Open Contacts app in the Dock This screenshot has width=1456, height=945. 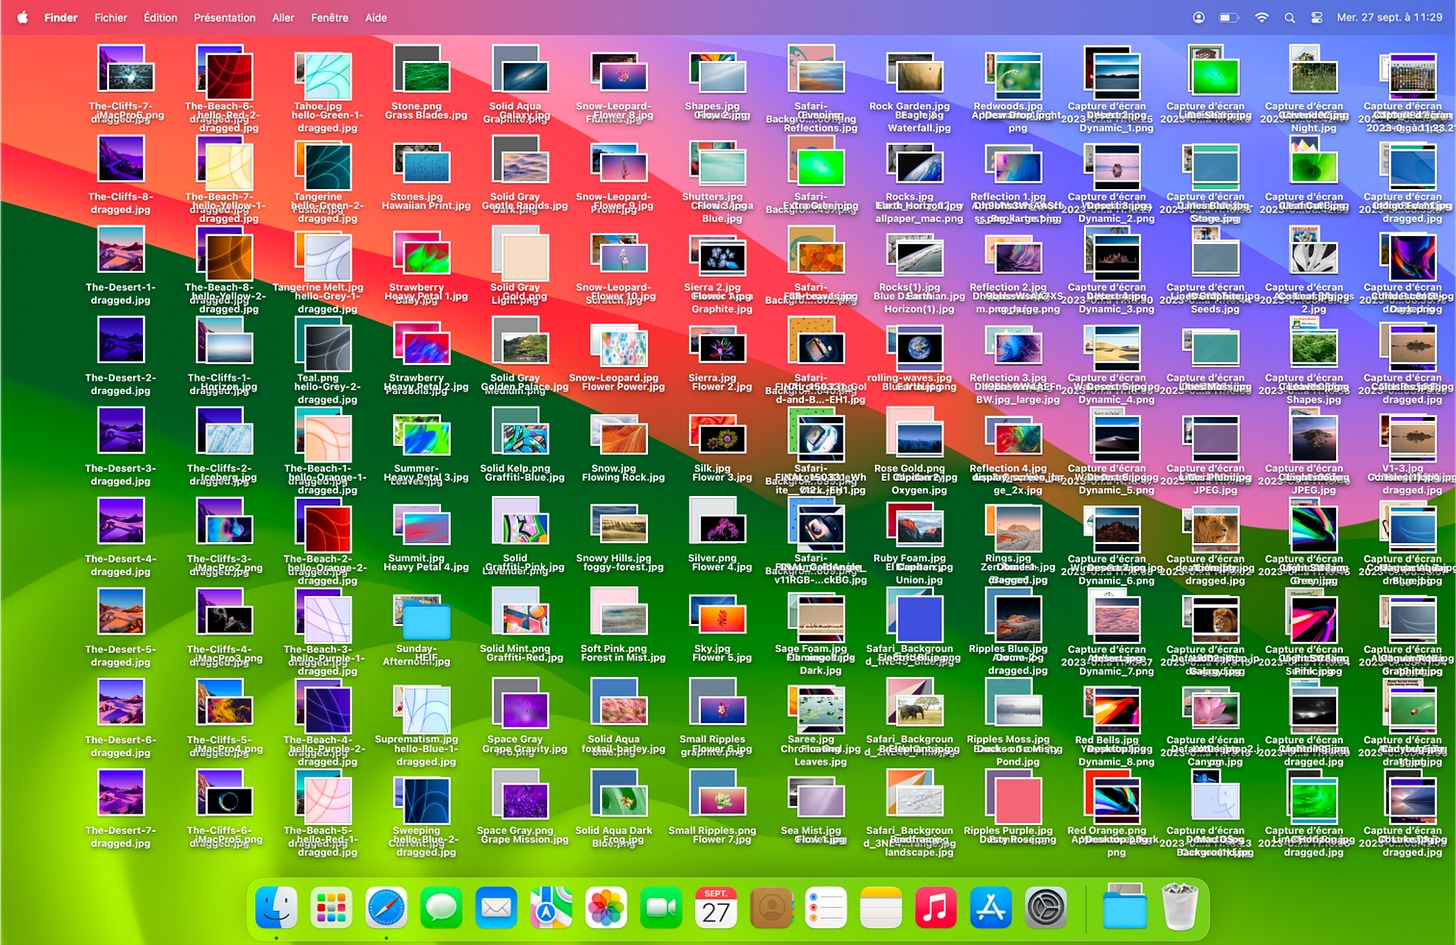coord(771,908)
